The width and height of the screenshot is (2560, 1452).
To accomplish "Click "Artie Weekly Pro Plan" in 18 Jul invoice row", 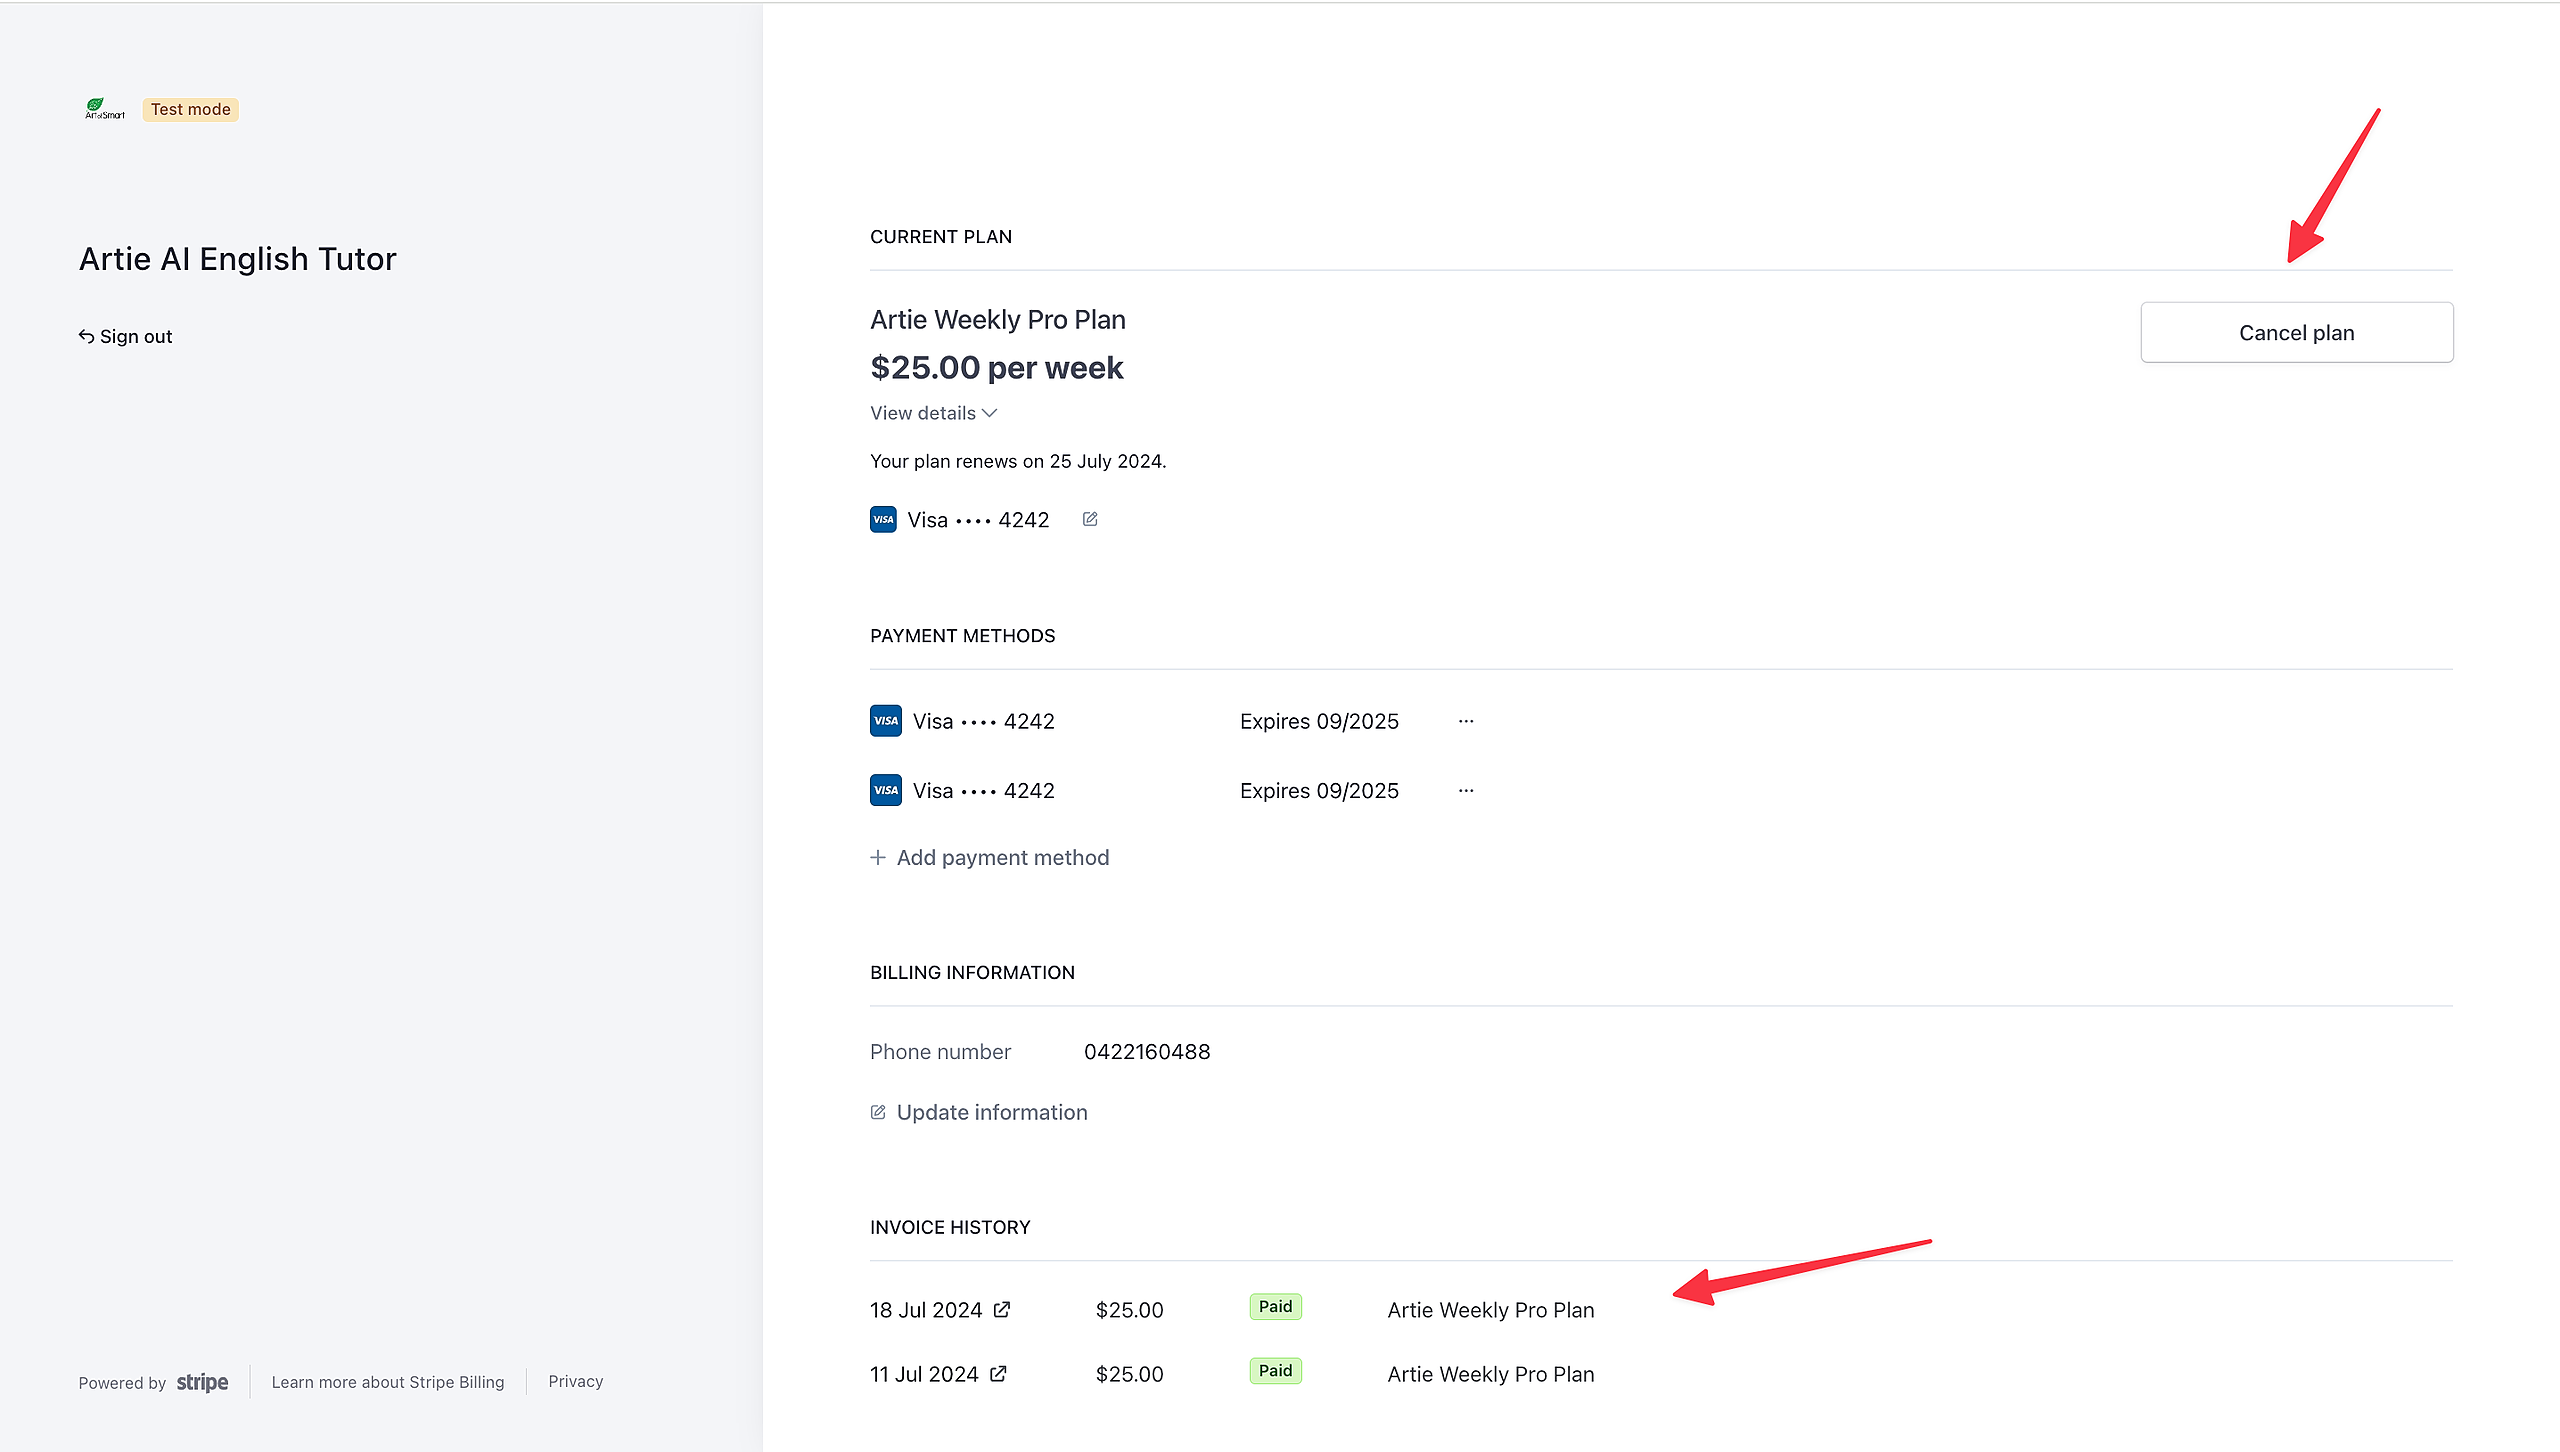I will (x=1491, y=1310).
